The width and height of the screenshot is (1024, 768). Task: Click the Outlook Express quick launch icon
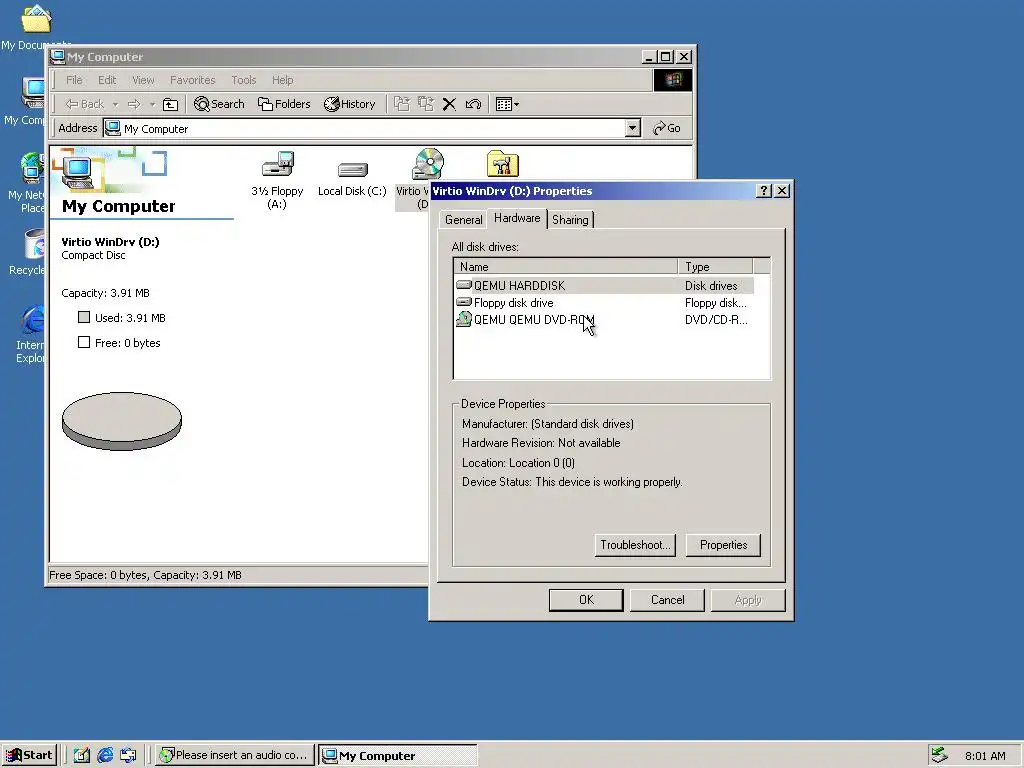click(x=129, y=755)
